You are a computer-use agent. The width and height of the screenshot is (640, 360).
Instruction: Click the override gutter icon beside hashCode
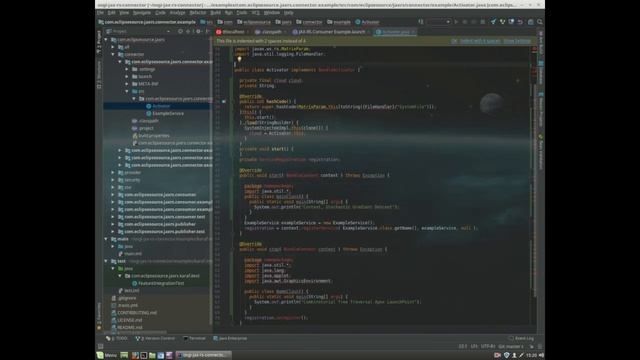[x=224, y=101]
